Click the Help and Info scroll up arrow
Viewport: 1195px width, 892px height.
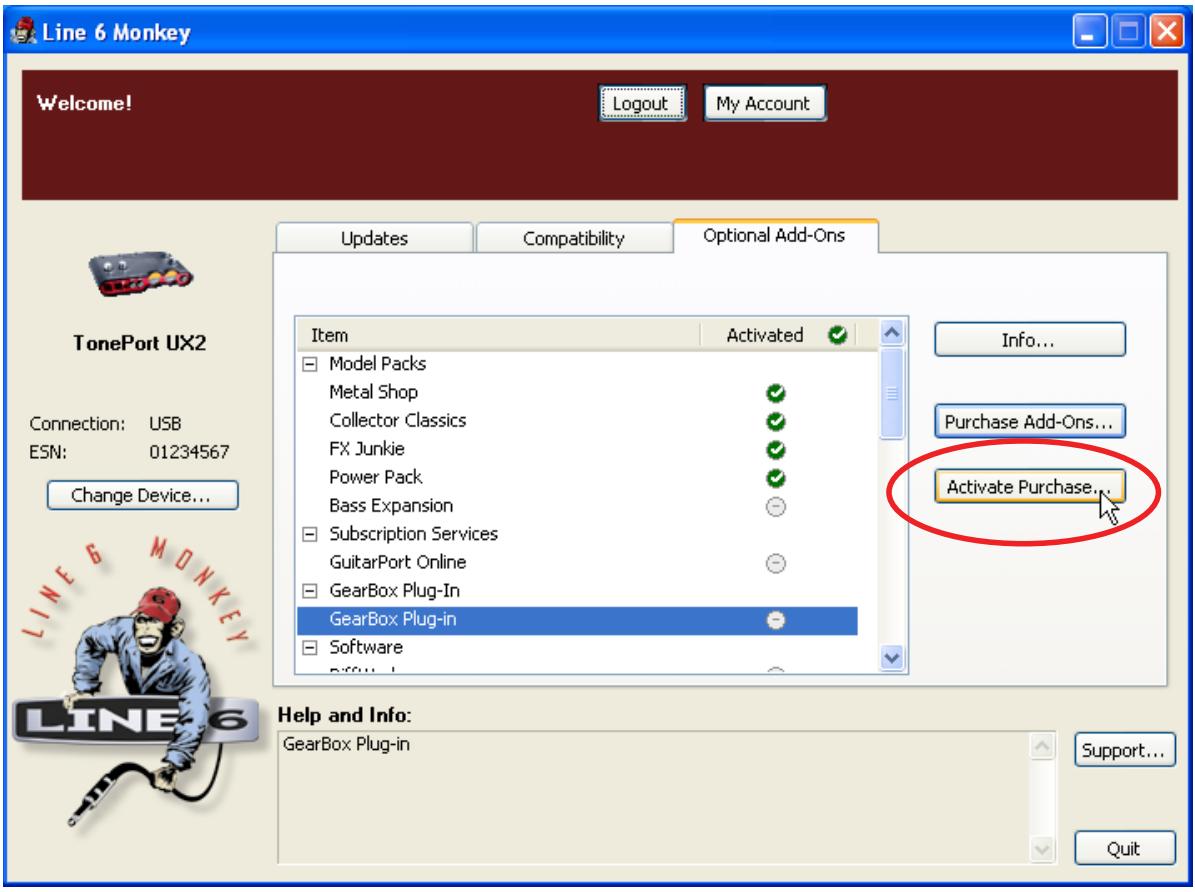[x=1042, y=746]
